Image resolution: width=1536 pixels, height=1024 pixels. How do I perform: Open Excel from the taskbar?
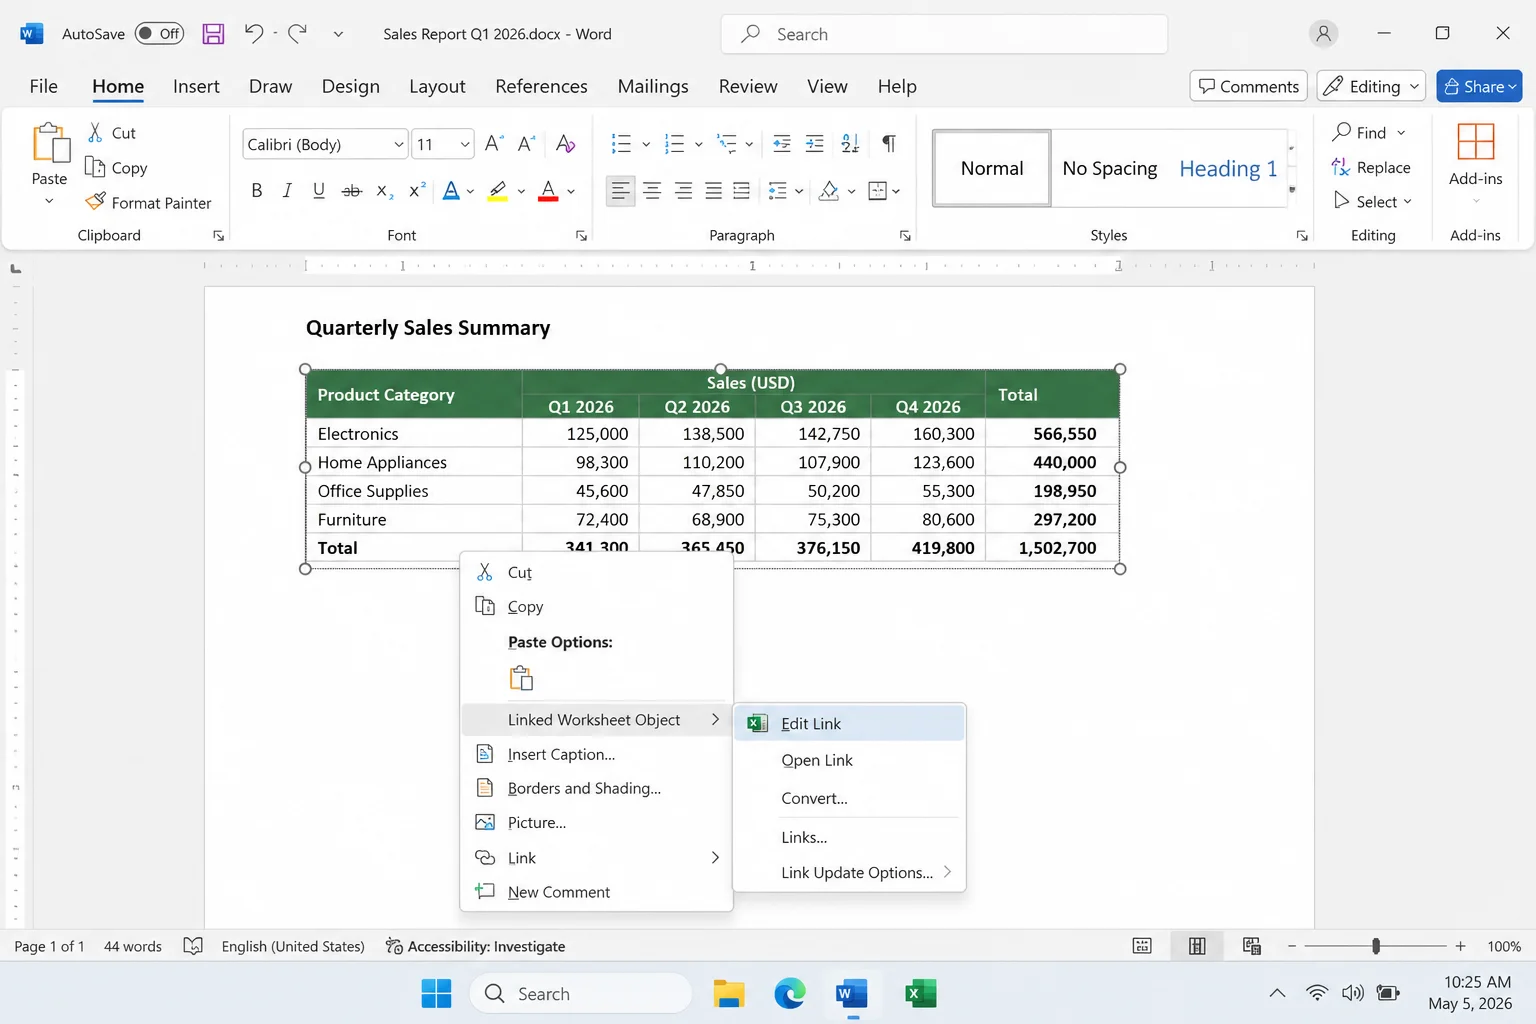coord(920,993)
